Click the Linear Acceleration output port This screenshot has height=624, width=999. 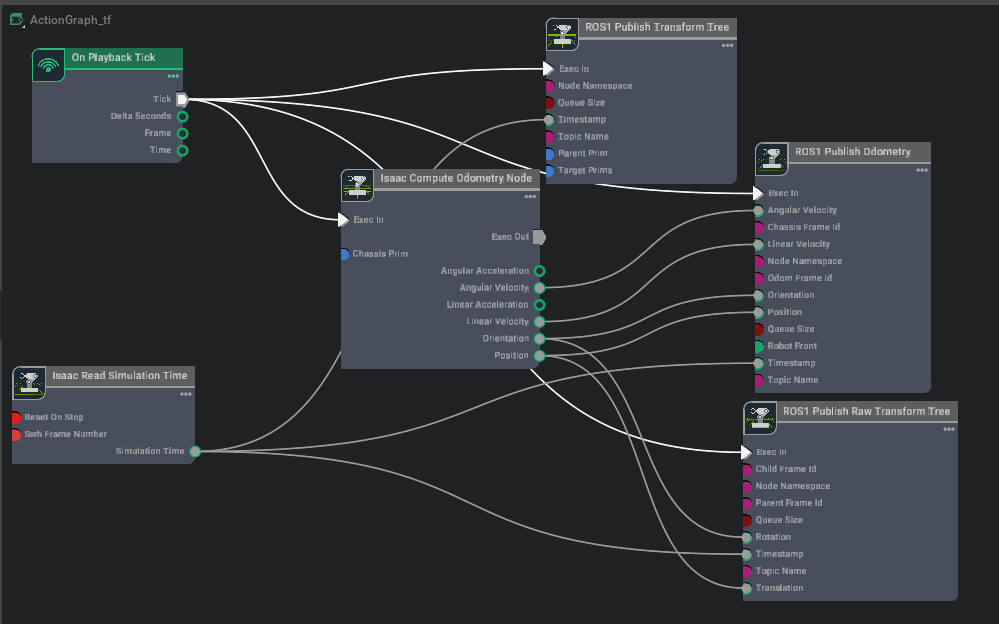click(x=540, y=305)
